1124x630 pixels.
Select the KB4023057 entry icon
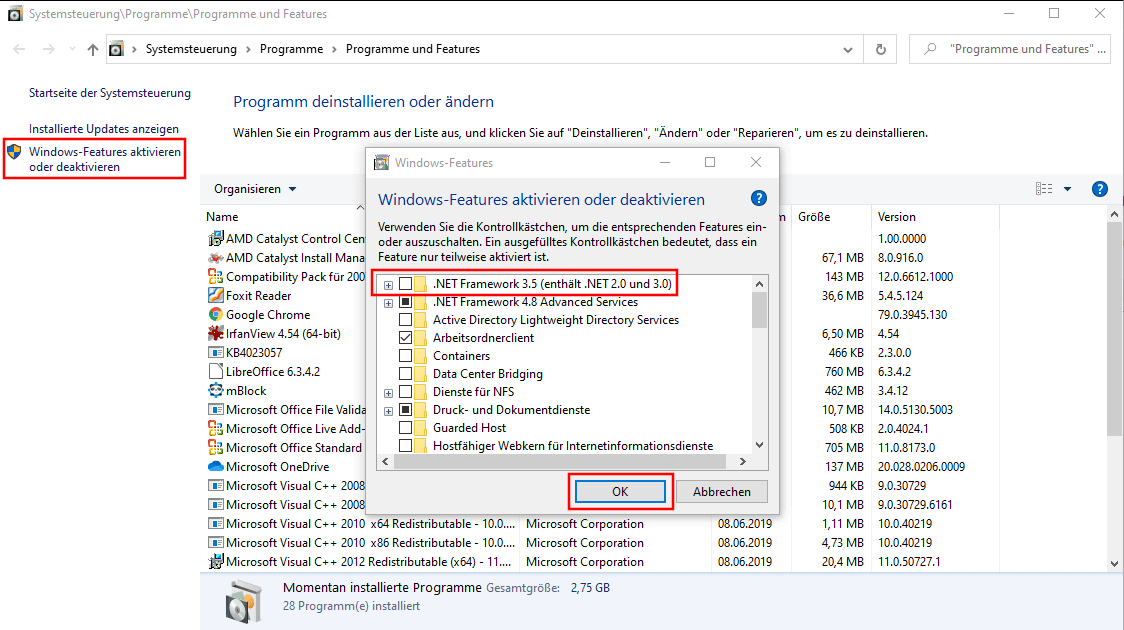pyautogui.click(x=215, y=352)
